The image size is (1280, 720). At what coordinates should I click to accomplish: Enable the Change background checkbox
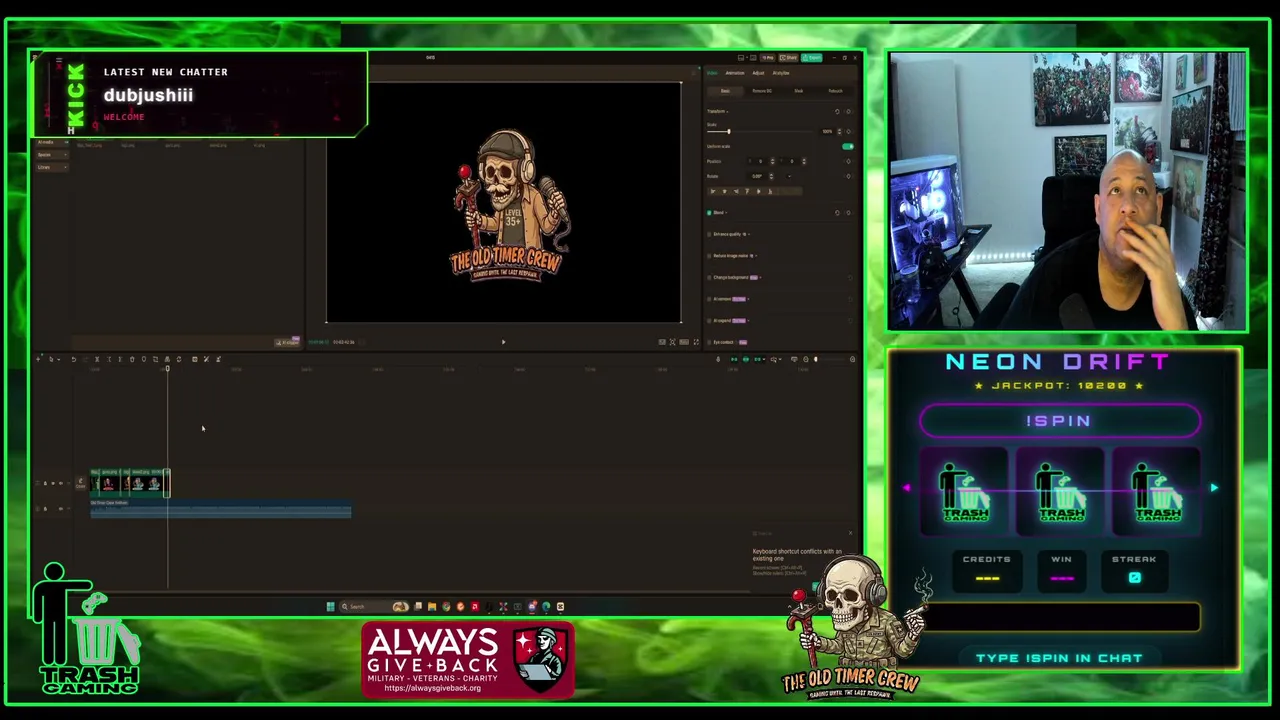709,277
